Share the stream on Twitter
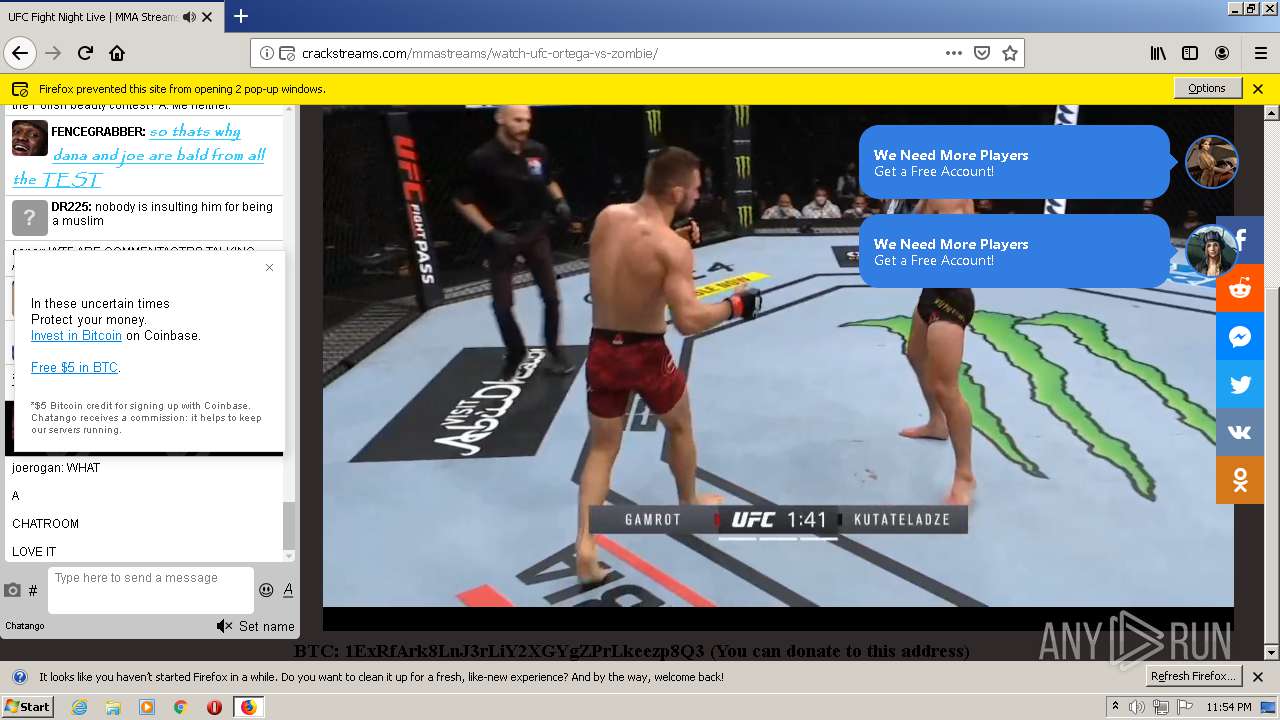 coord(1240,384)
